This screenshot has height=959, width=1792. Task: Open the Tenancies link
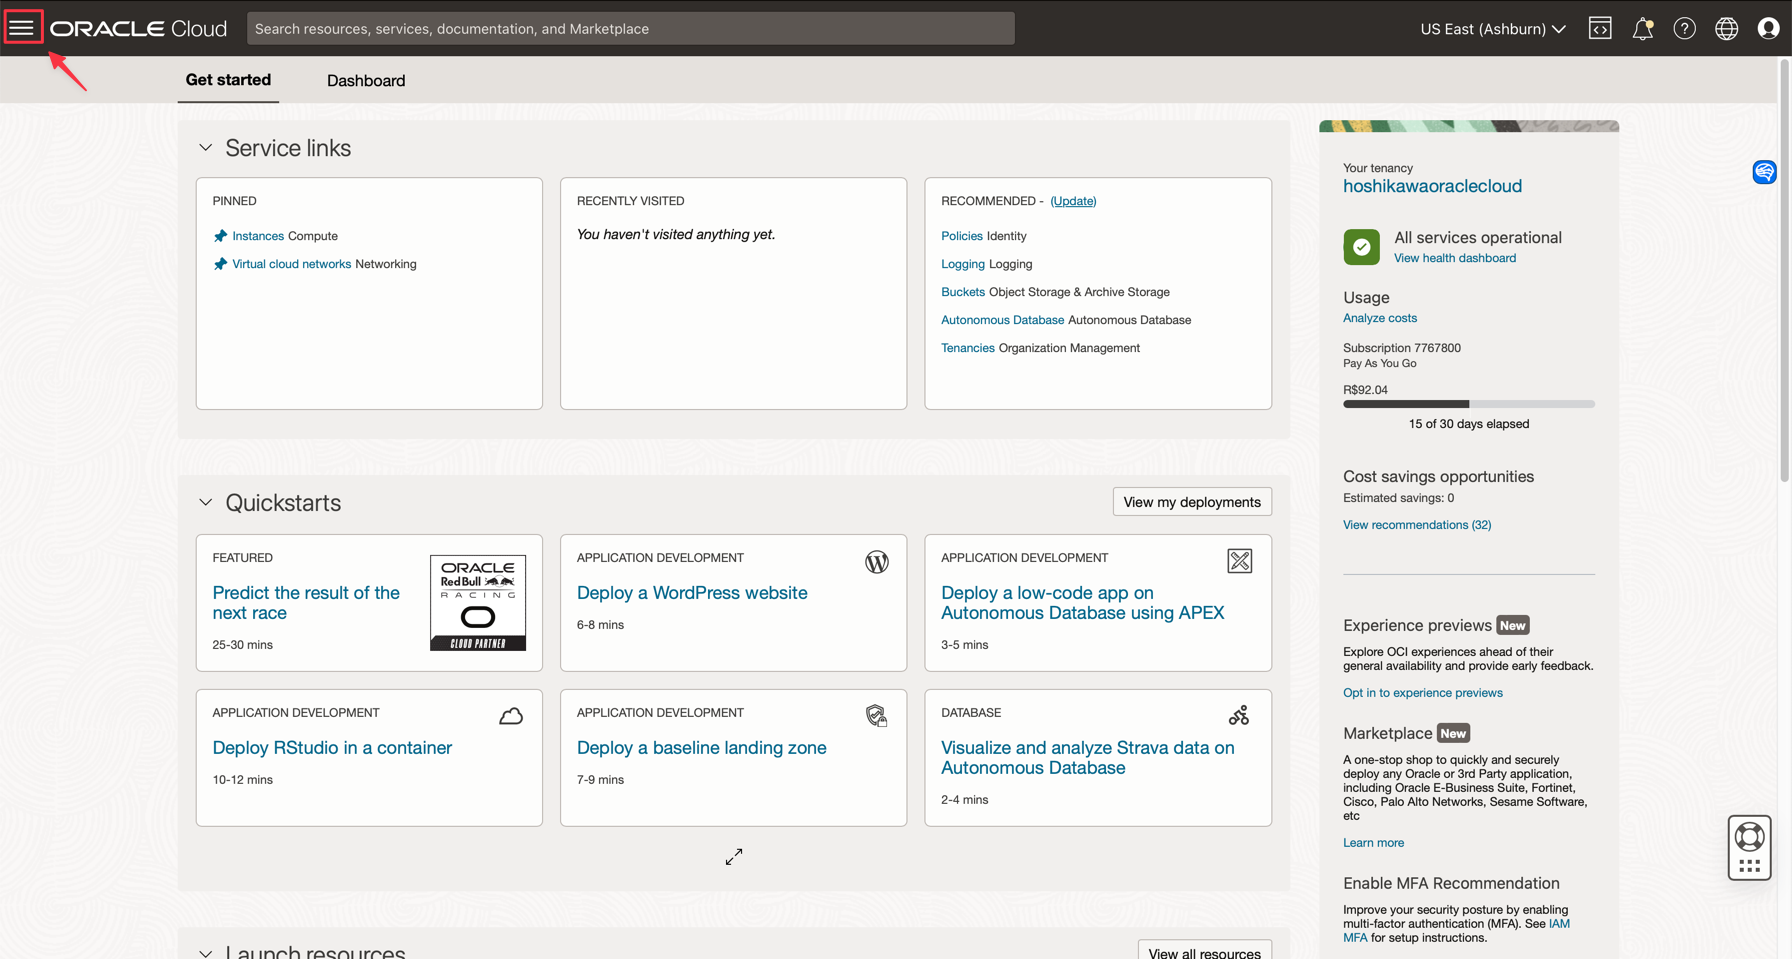click(968, 348)
